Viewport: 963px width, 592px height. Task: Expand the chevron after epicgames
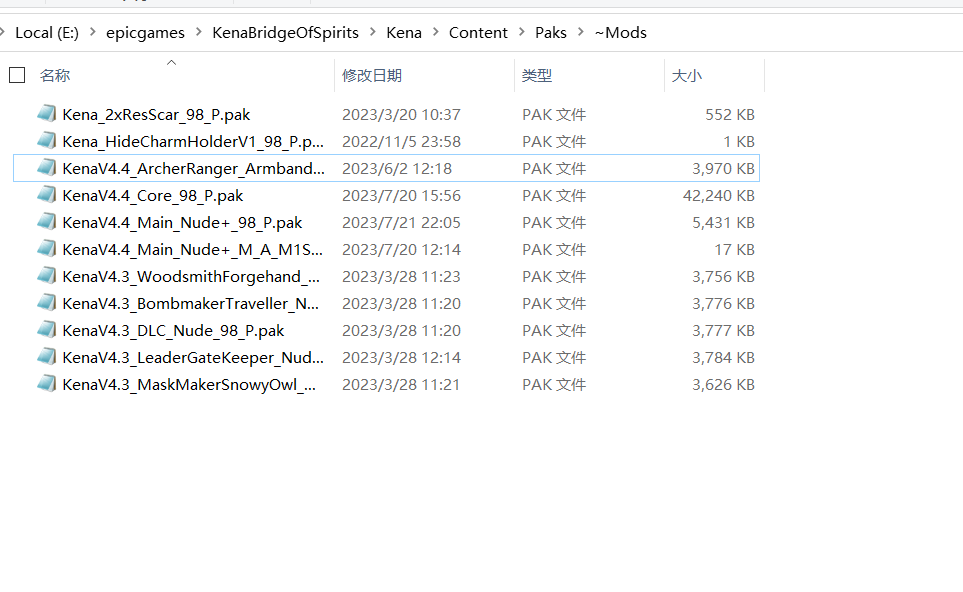pyautogui.click(x=198, y=31)
